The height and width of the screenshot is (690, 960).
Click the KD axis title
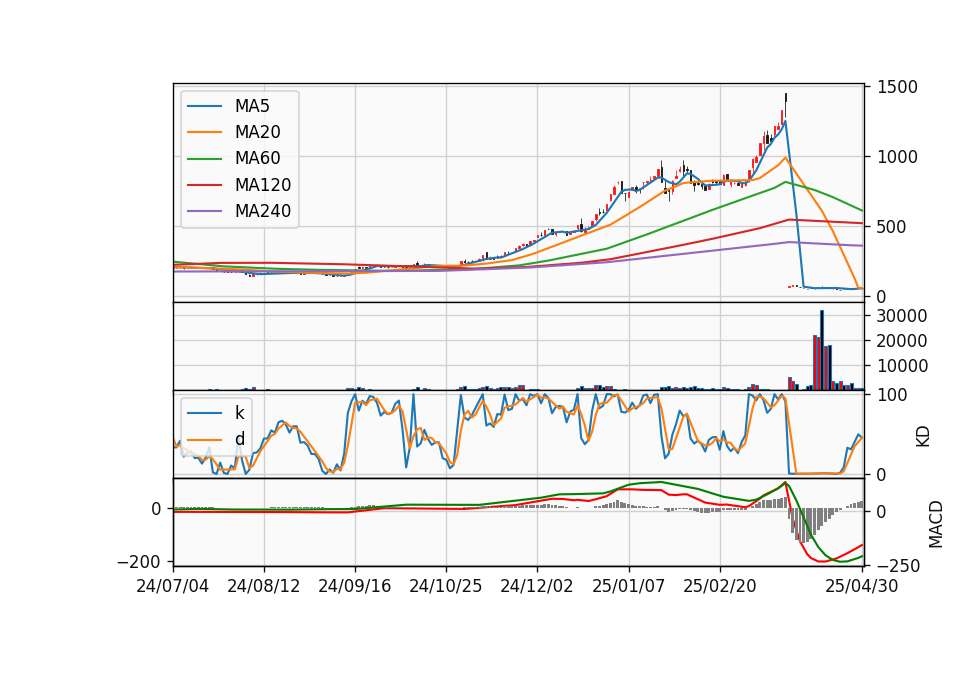click(x=923, y=437)
